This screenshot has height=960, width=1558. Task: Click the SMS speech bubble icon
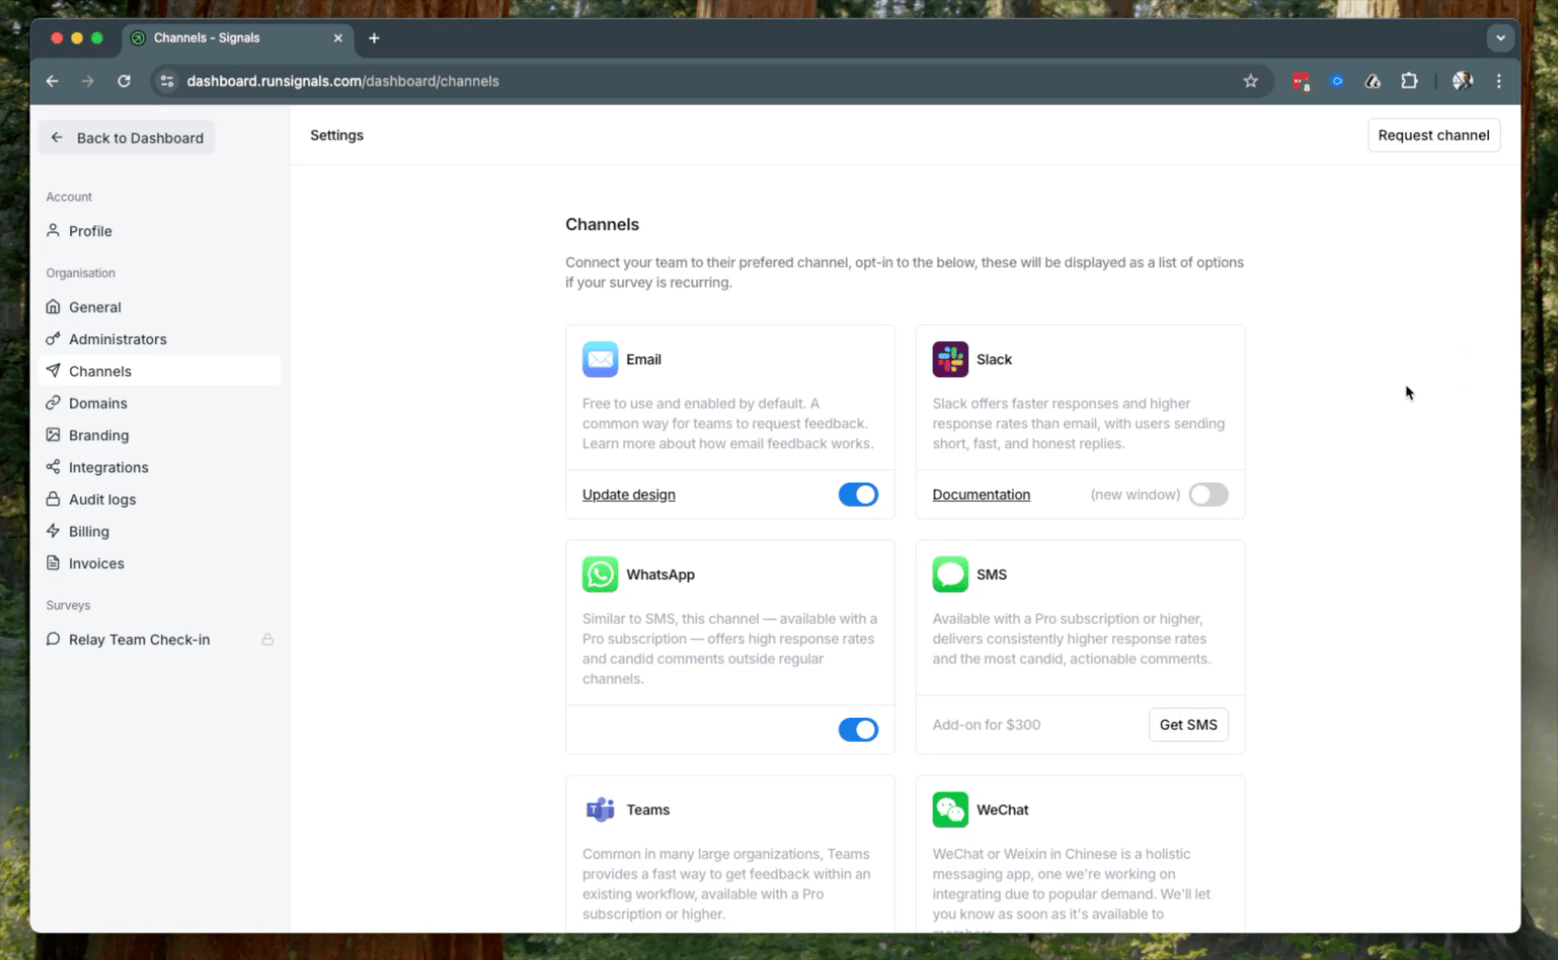click(x=949, y=574)
